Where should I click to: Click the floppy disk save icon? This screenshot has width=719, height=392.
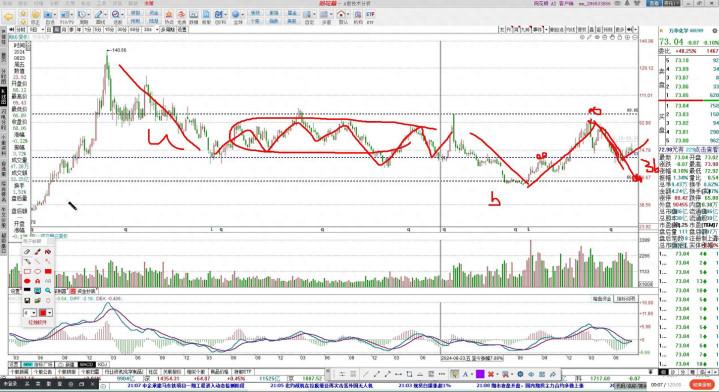point(27,300)
